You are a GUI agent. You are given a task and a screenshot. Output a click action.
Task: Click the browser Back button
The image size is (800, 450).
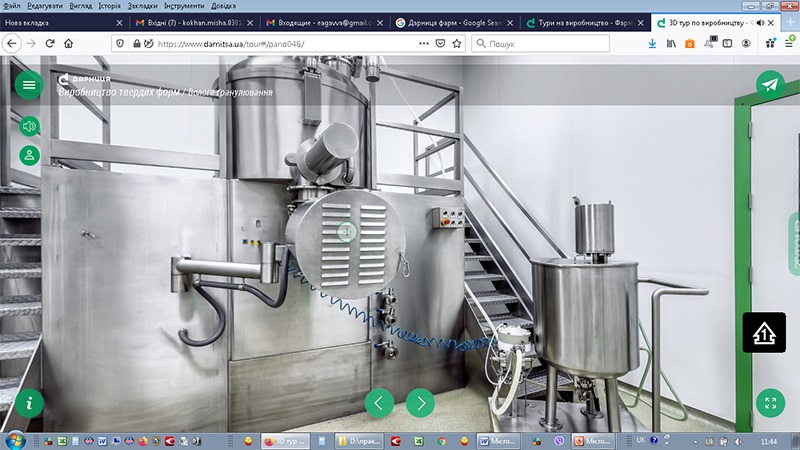[x=12, y=43]
